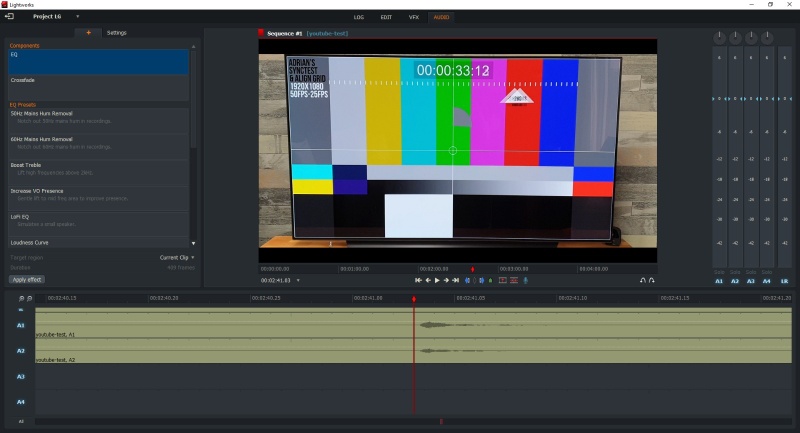The image size is (800, 433).
Task: Open the timecode dropdown under the viewer
Action: (298, 281)
